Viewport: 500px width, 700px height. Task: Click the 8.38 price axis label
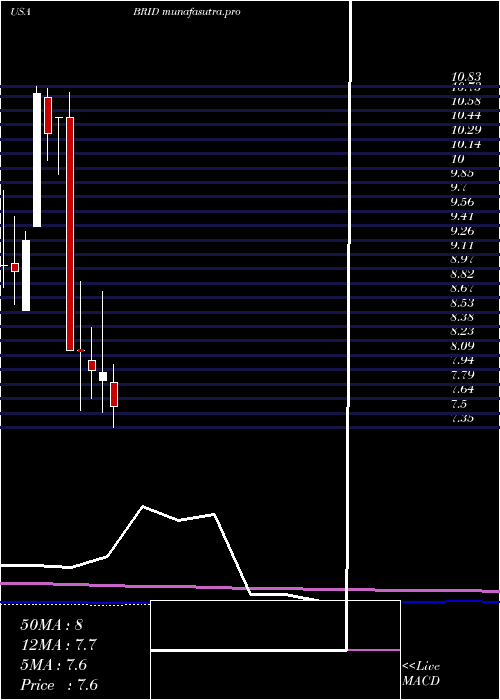(x=462, y=317)
